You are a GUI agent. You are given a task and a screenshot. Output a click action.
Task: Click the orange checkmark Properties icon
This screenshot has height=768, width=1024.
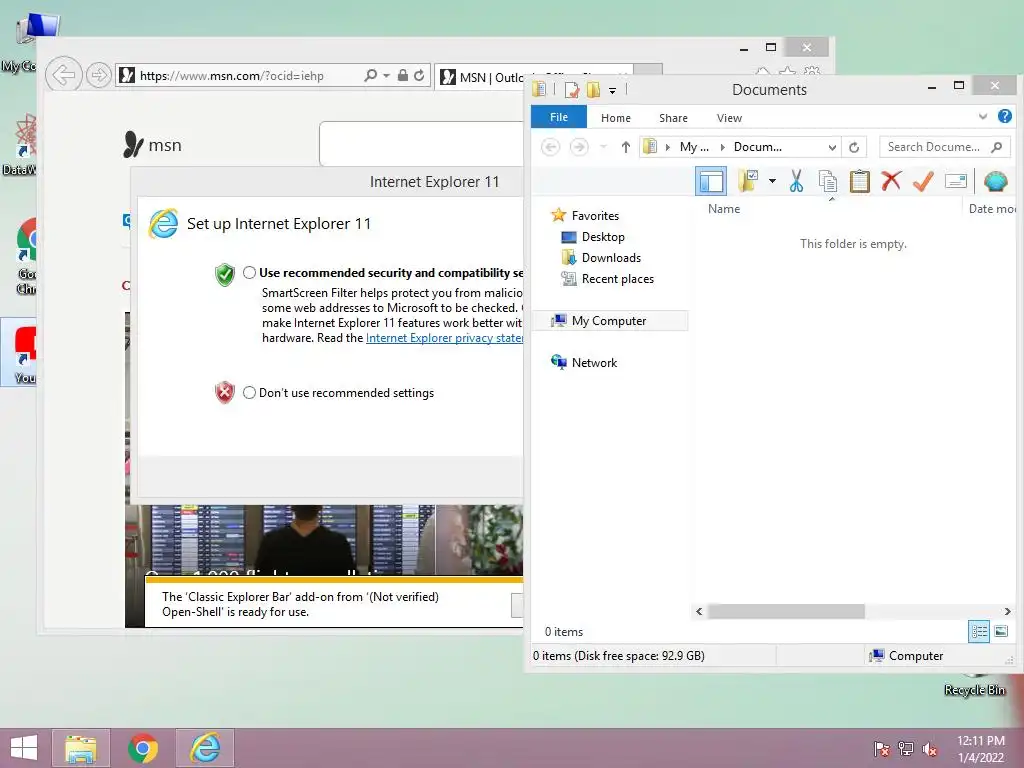[x=923, y=181]
